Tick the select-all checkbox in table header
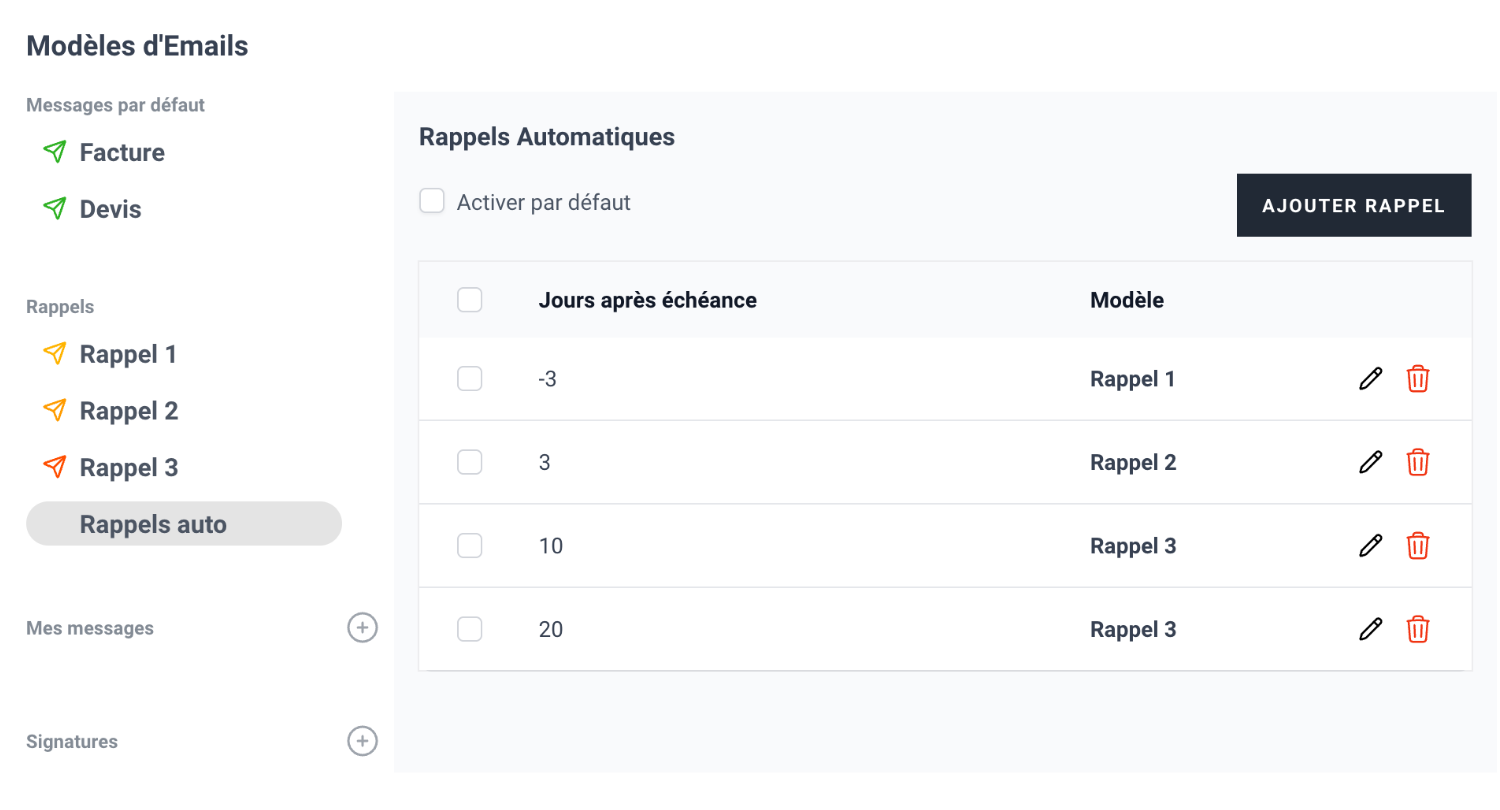1500x810 pixels. 470,300
